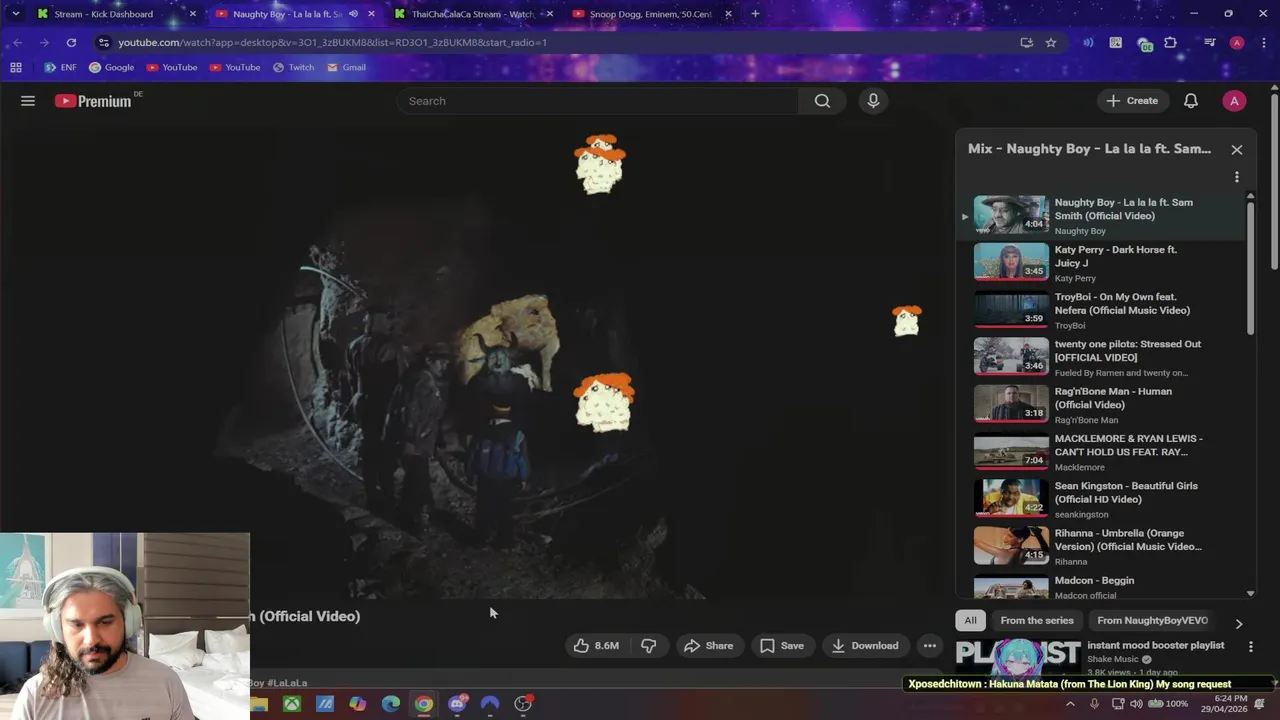Open more actions under the video
This screenshot has width=1280, height=720.
[x=930, y=646]
